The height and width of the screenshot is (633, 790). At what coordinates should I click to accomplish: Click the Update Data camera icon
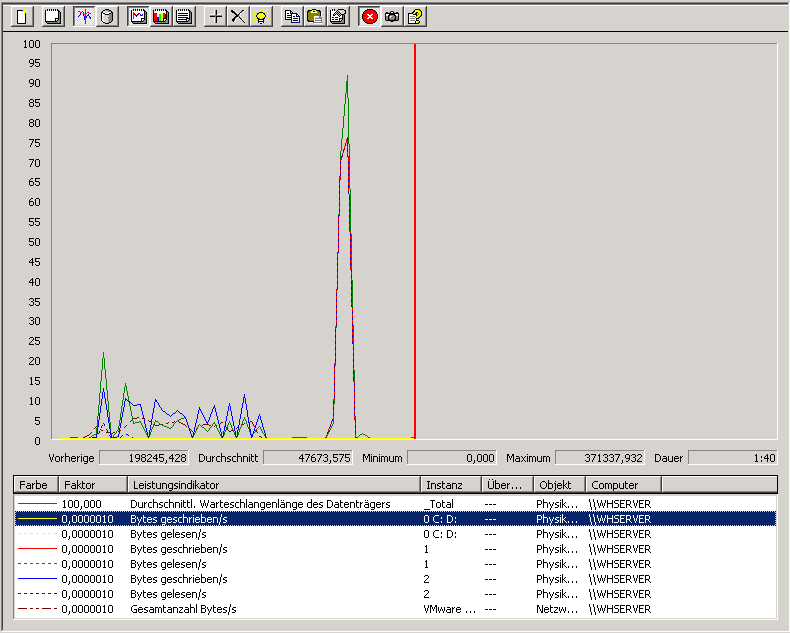click(x=392, y=17)
